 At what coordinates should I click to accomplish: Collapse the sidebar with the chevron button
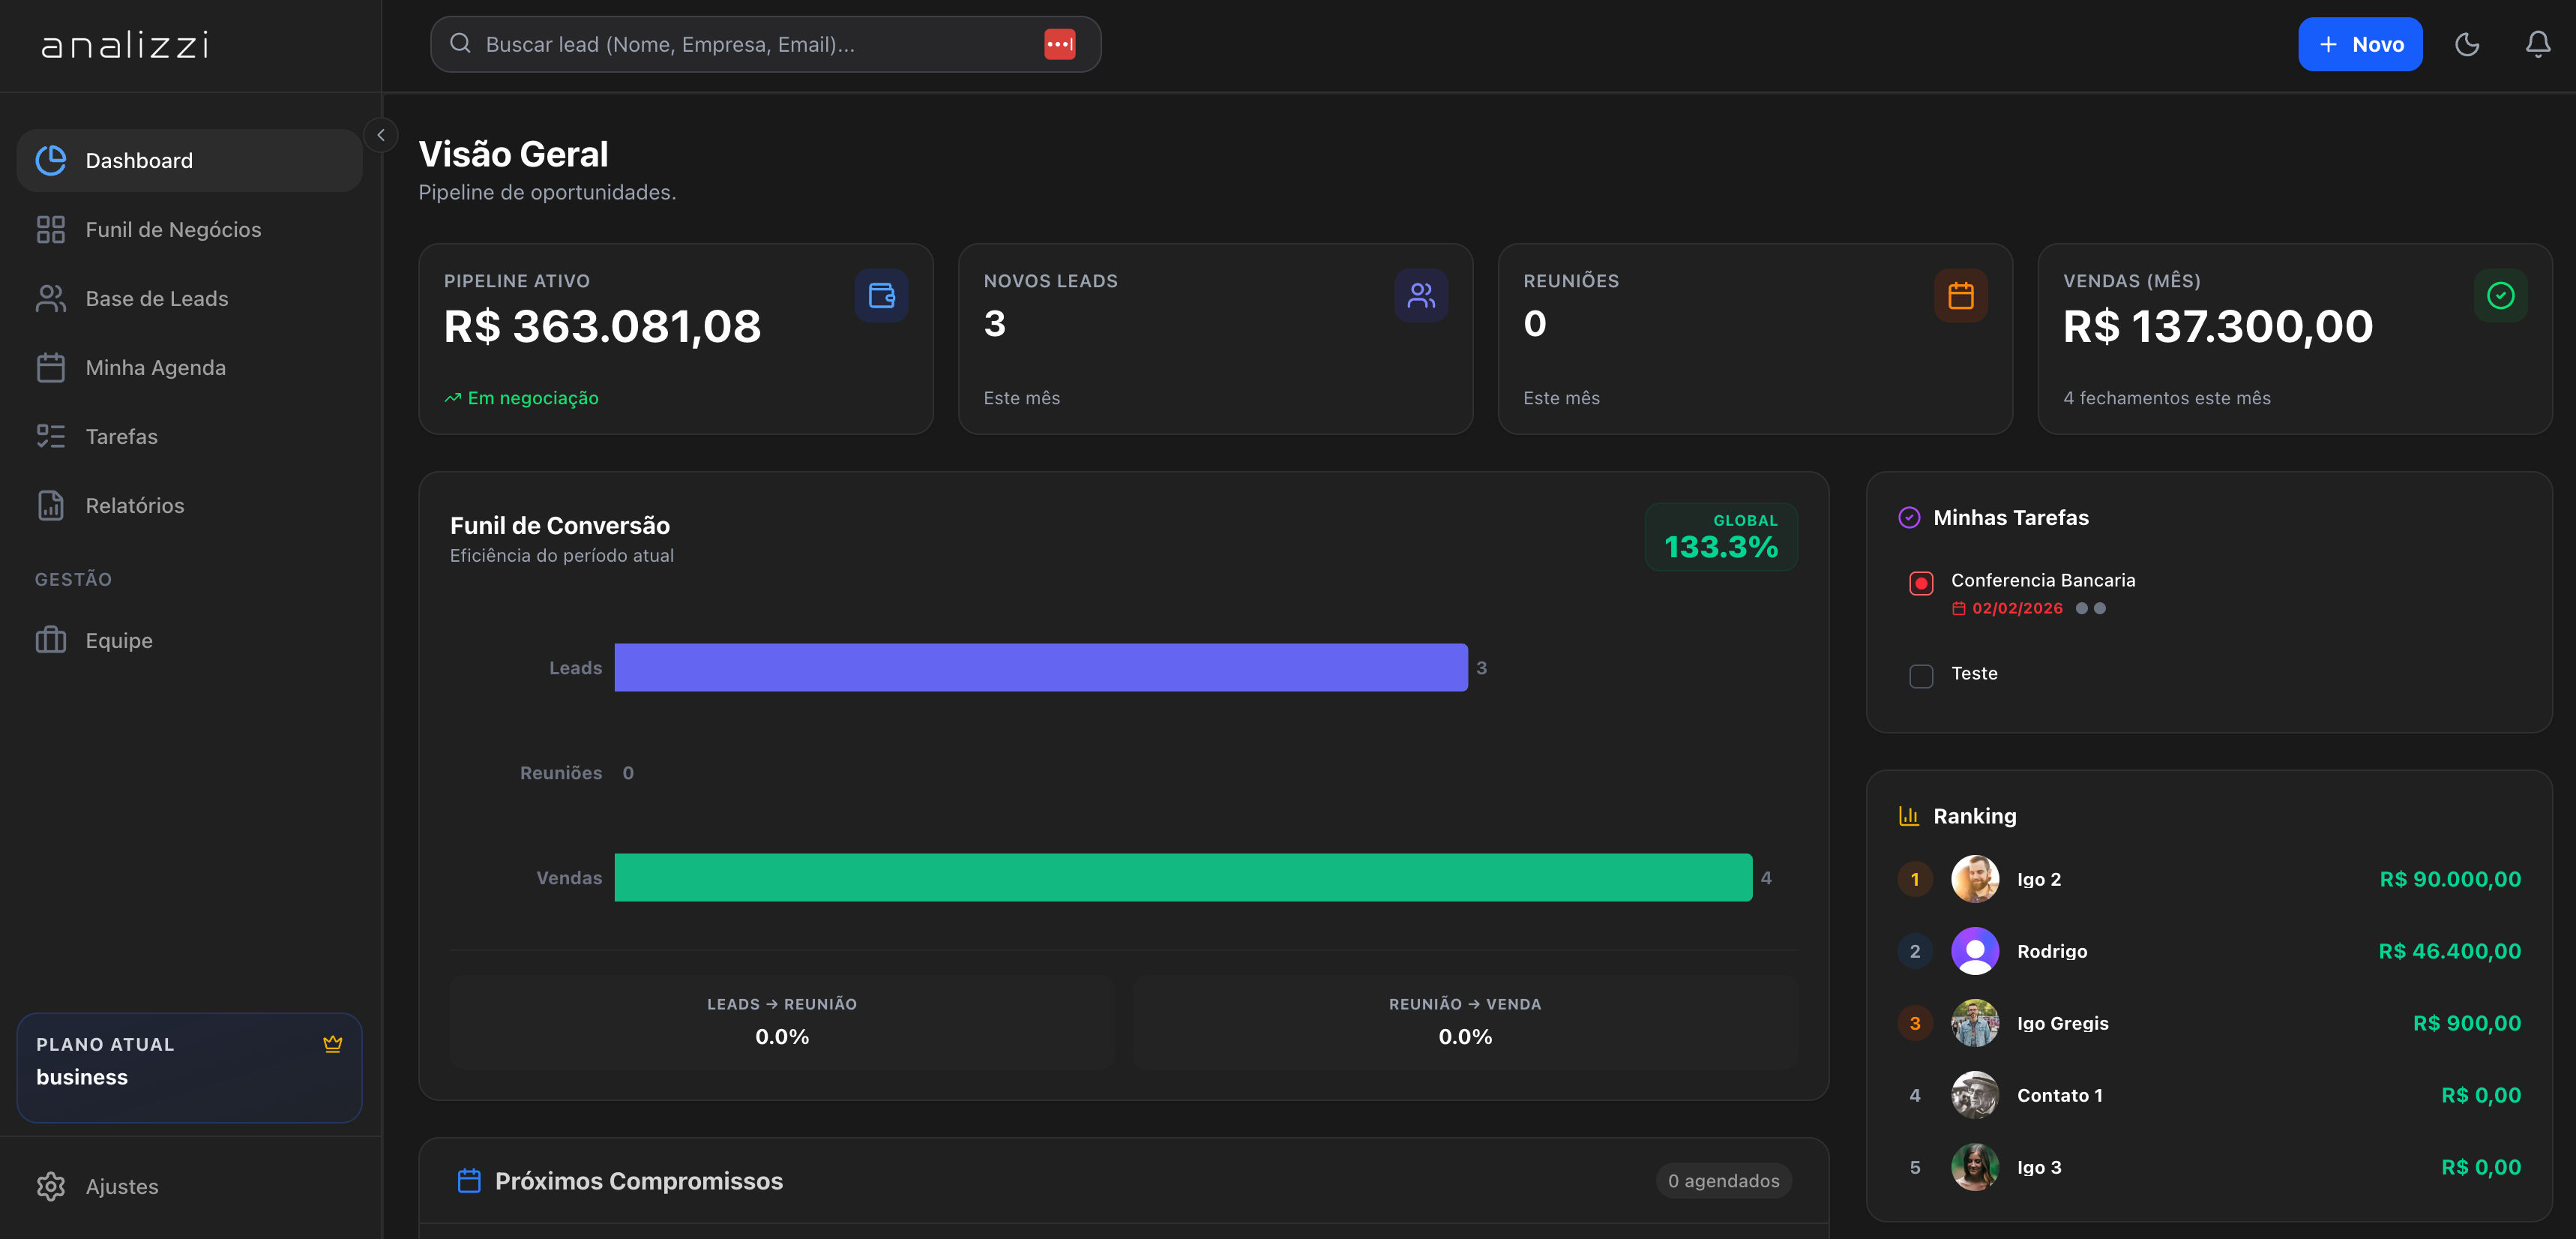click(381, 135)
